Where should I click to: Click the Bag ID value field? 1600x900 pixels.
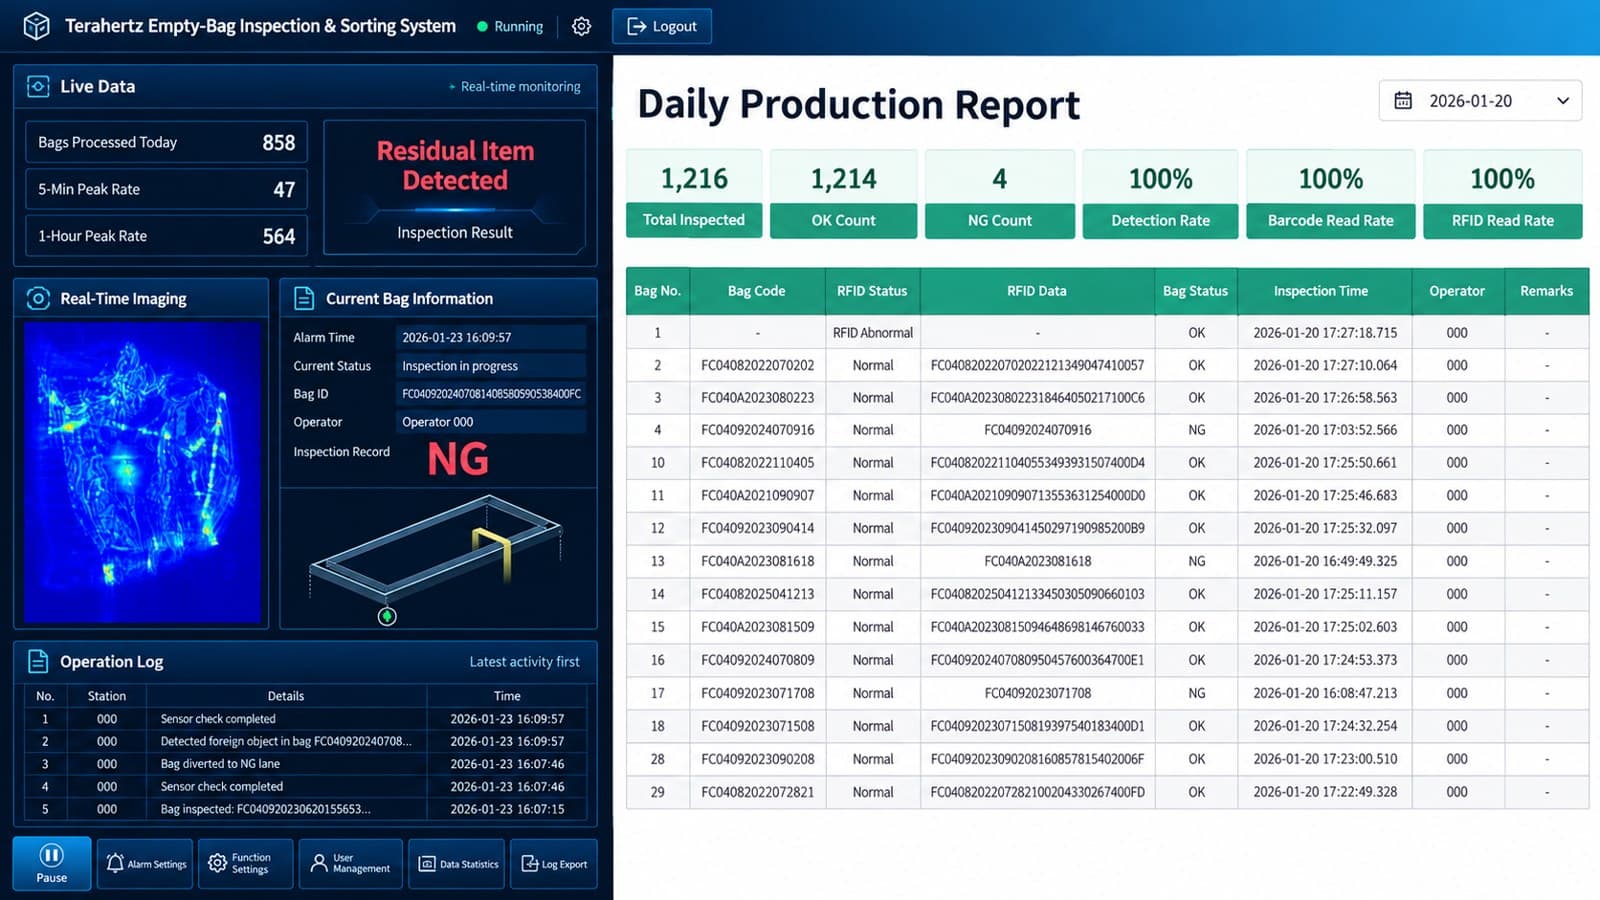(491, 394)
